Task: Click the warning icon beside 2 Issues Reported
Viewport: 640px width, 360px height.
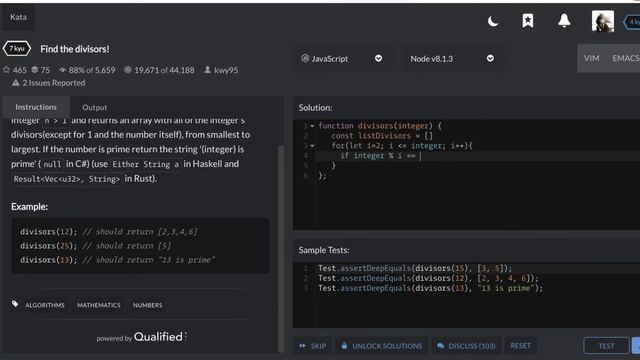Action: pyautogui.click(x=16, y=83)
